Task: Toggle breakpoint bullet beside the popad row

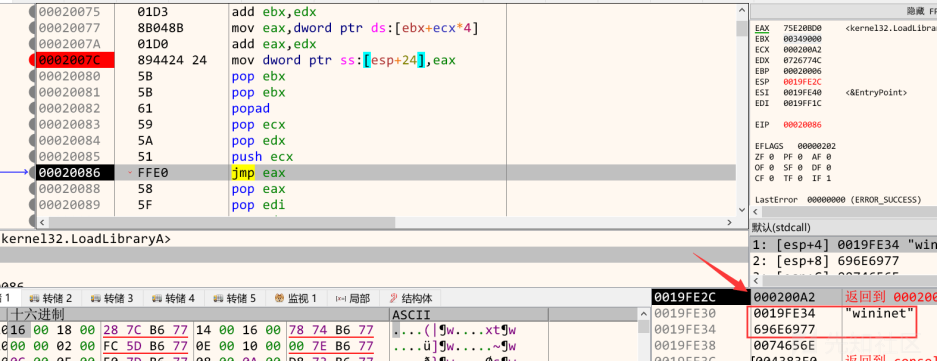Action: coord(32,109)
